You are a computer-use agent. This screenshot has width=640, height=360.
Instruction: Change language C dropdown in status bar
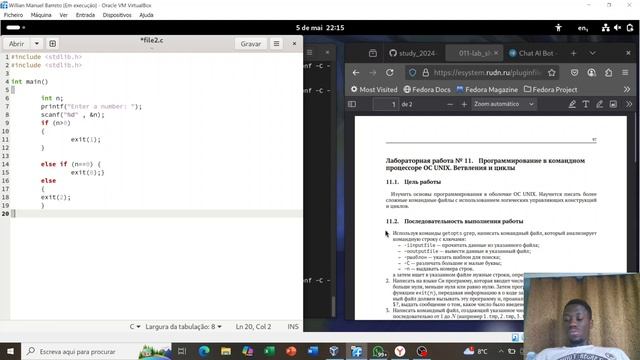click(x=135, y=327)
